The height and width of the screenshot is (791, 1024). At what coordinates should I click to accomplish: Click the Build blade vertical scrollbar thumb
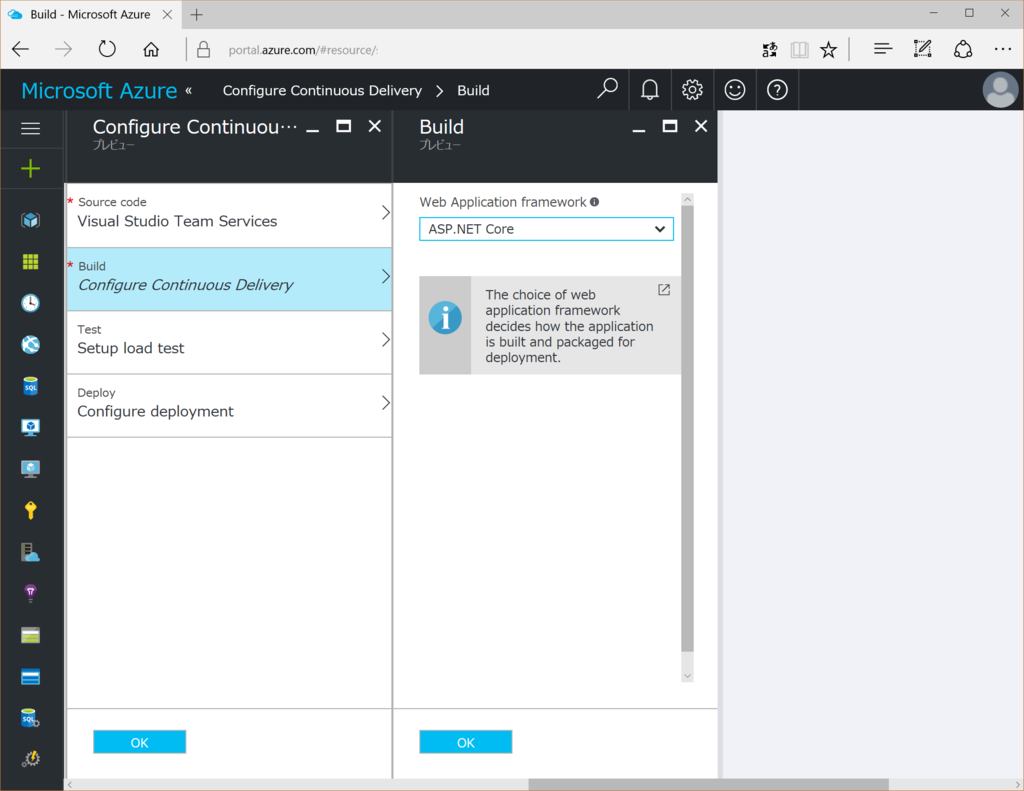(687, 428)
